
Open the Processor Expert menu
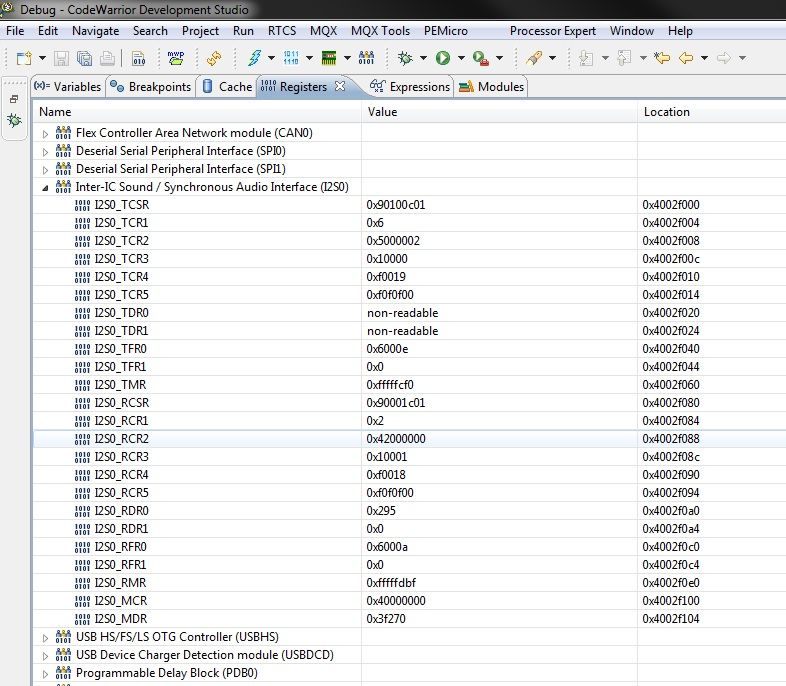[552, 31]
